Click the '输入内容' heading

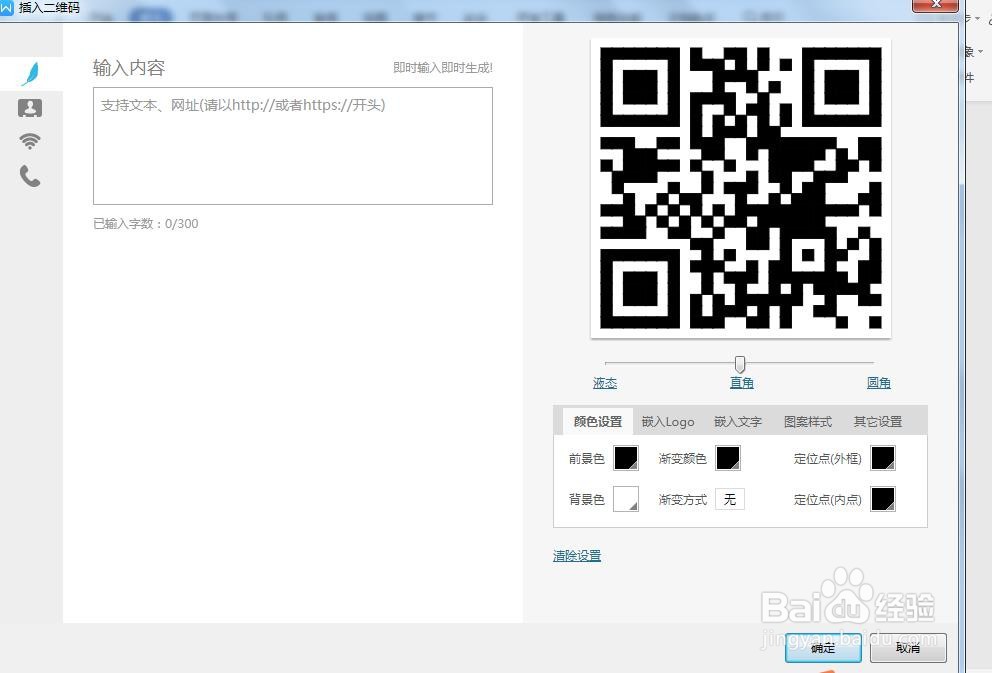[129, 68]
